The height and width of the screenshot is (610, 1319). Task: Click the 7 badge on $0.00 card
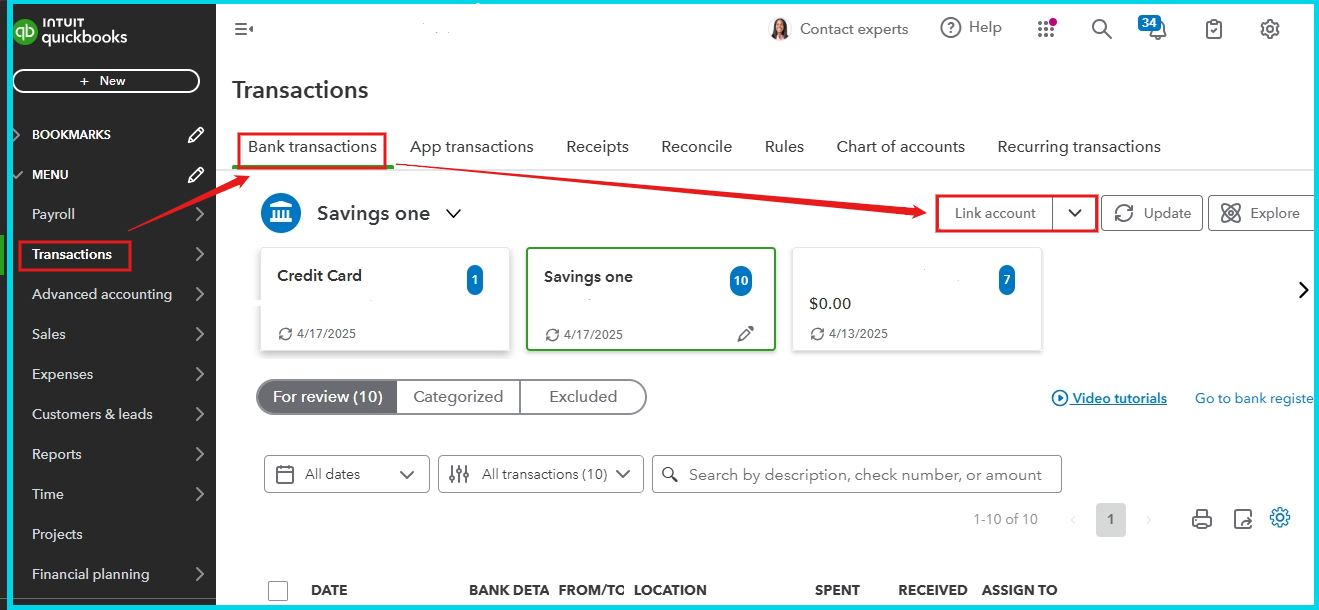(1007, 281)
